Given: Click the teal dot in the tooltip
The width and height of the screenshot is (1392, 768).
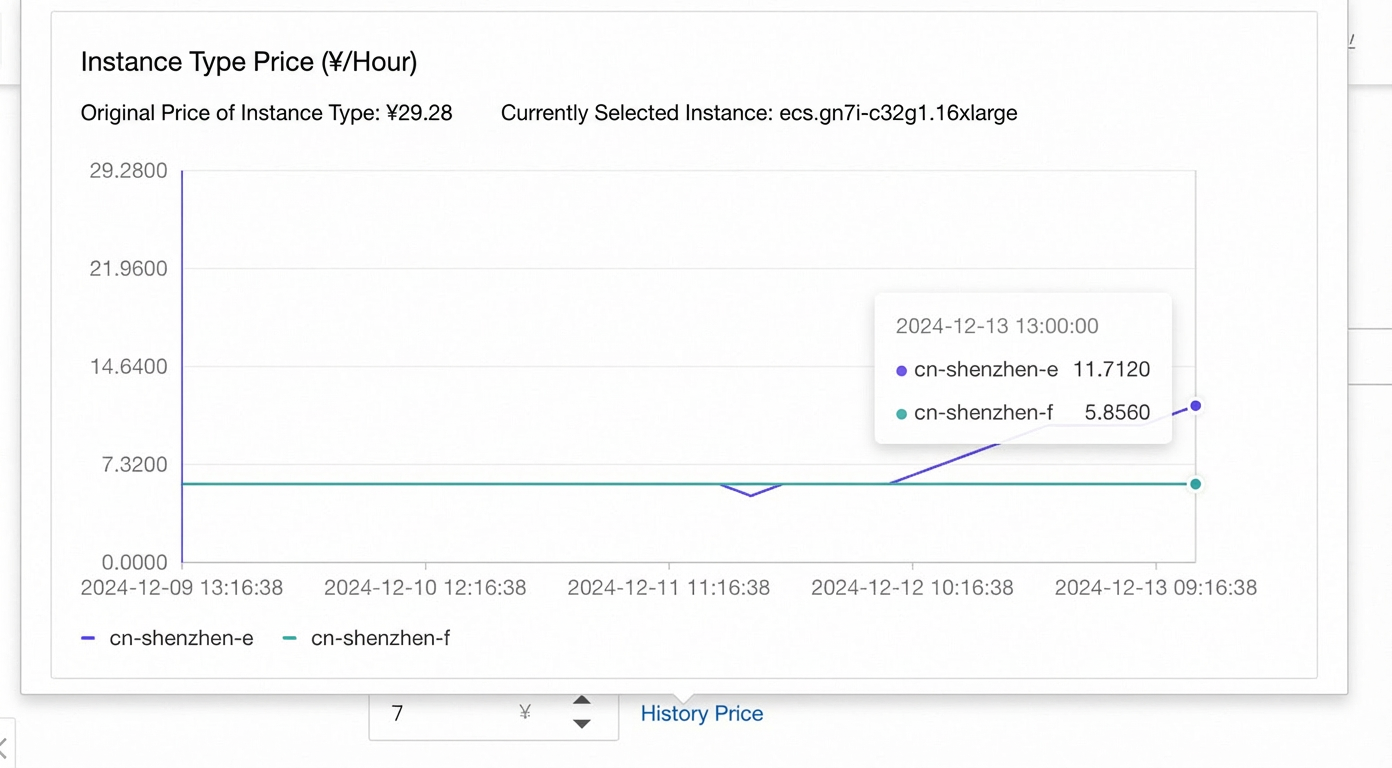Looking at the screenshot, I should [901, 414].
